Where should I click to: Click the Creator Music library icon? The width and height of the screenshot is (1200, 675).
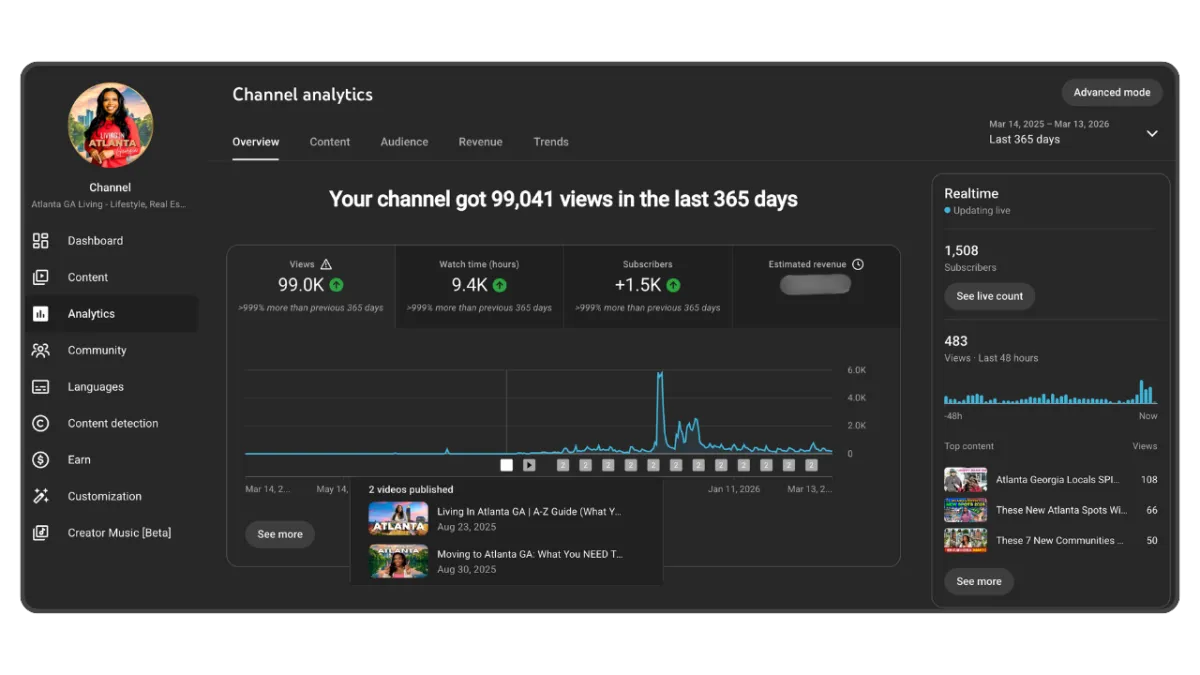point(40,533)
